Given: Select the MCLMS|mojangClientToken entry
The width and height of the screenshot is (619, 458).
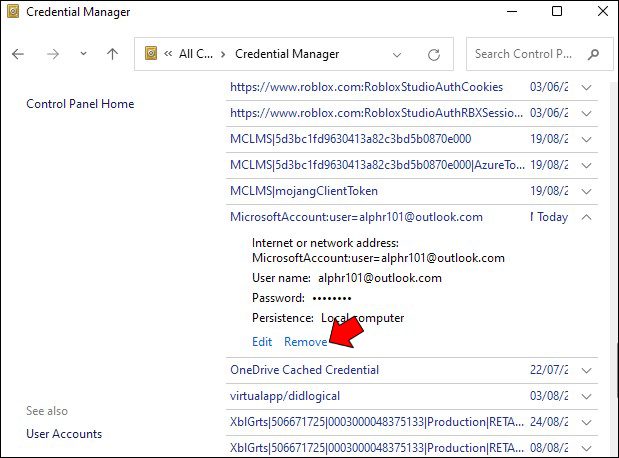Looking at the screenshot, I should click(x=304, y=191).
